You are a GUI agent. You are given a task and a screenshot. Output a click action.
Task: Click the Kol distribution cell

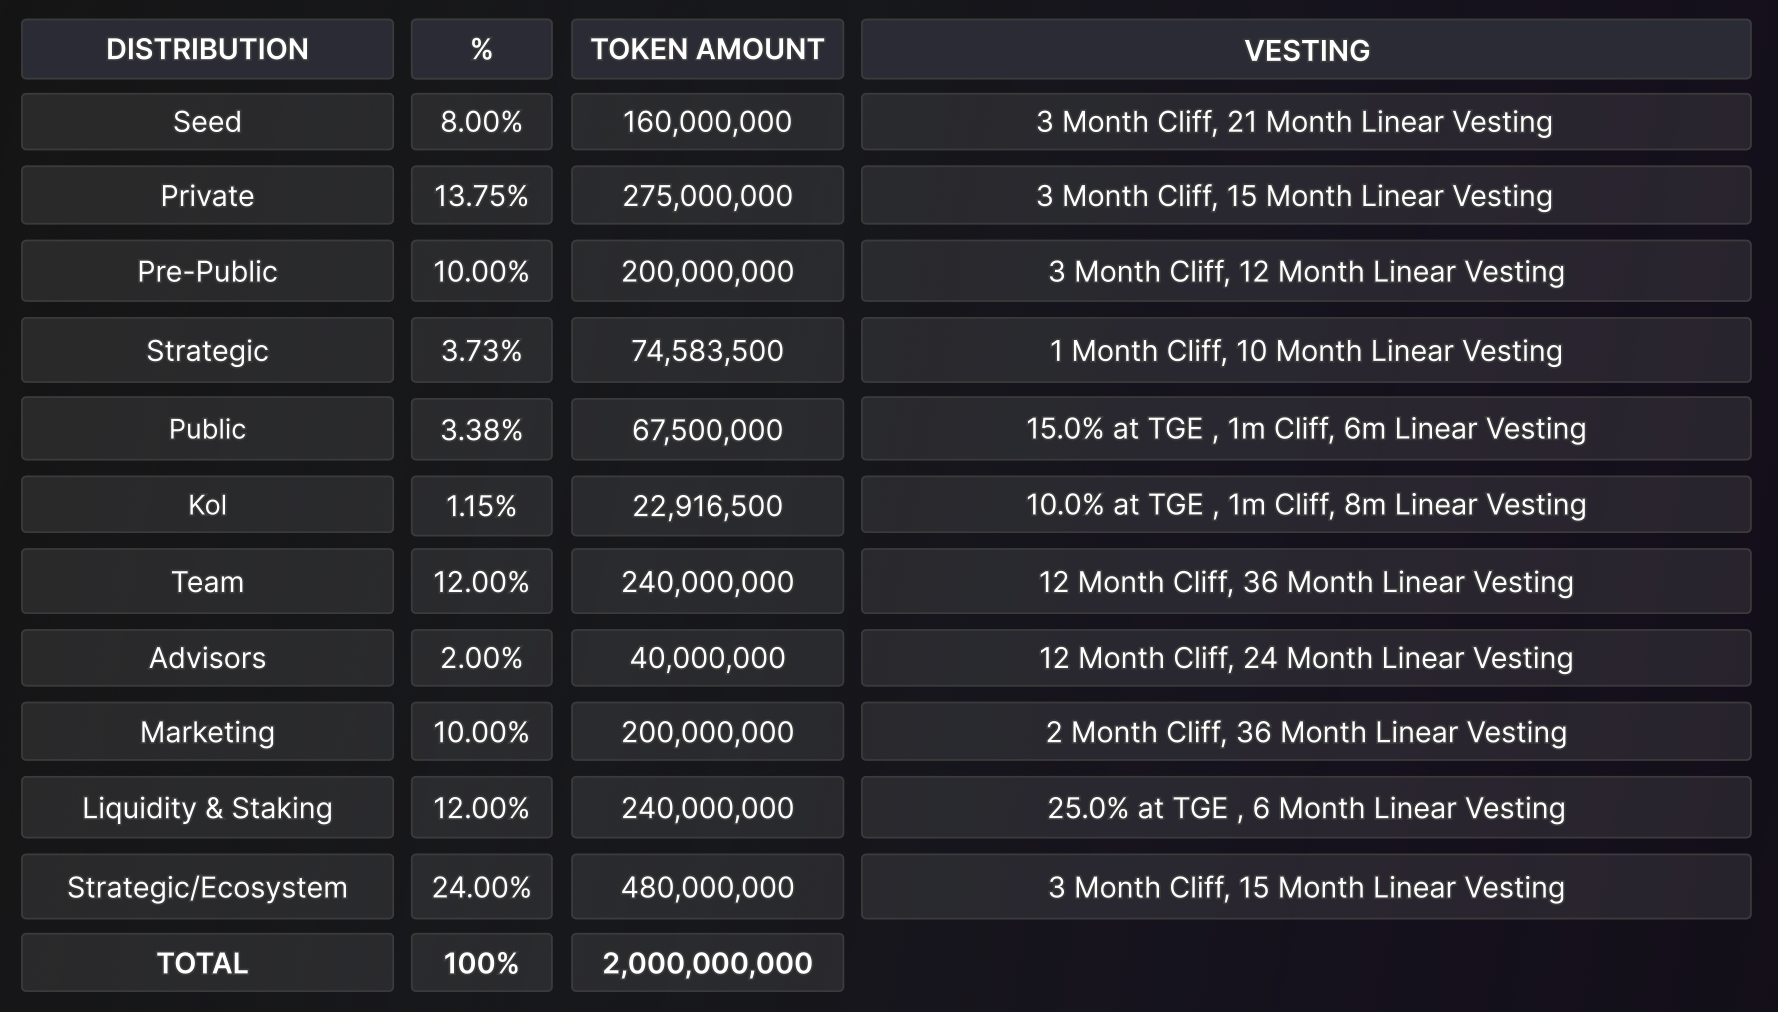[207, 505]
